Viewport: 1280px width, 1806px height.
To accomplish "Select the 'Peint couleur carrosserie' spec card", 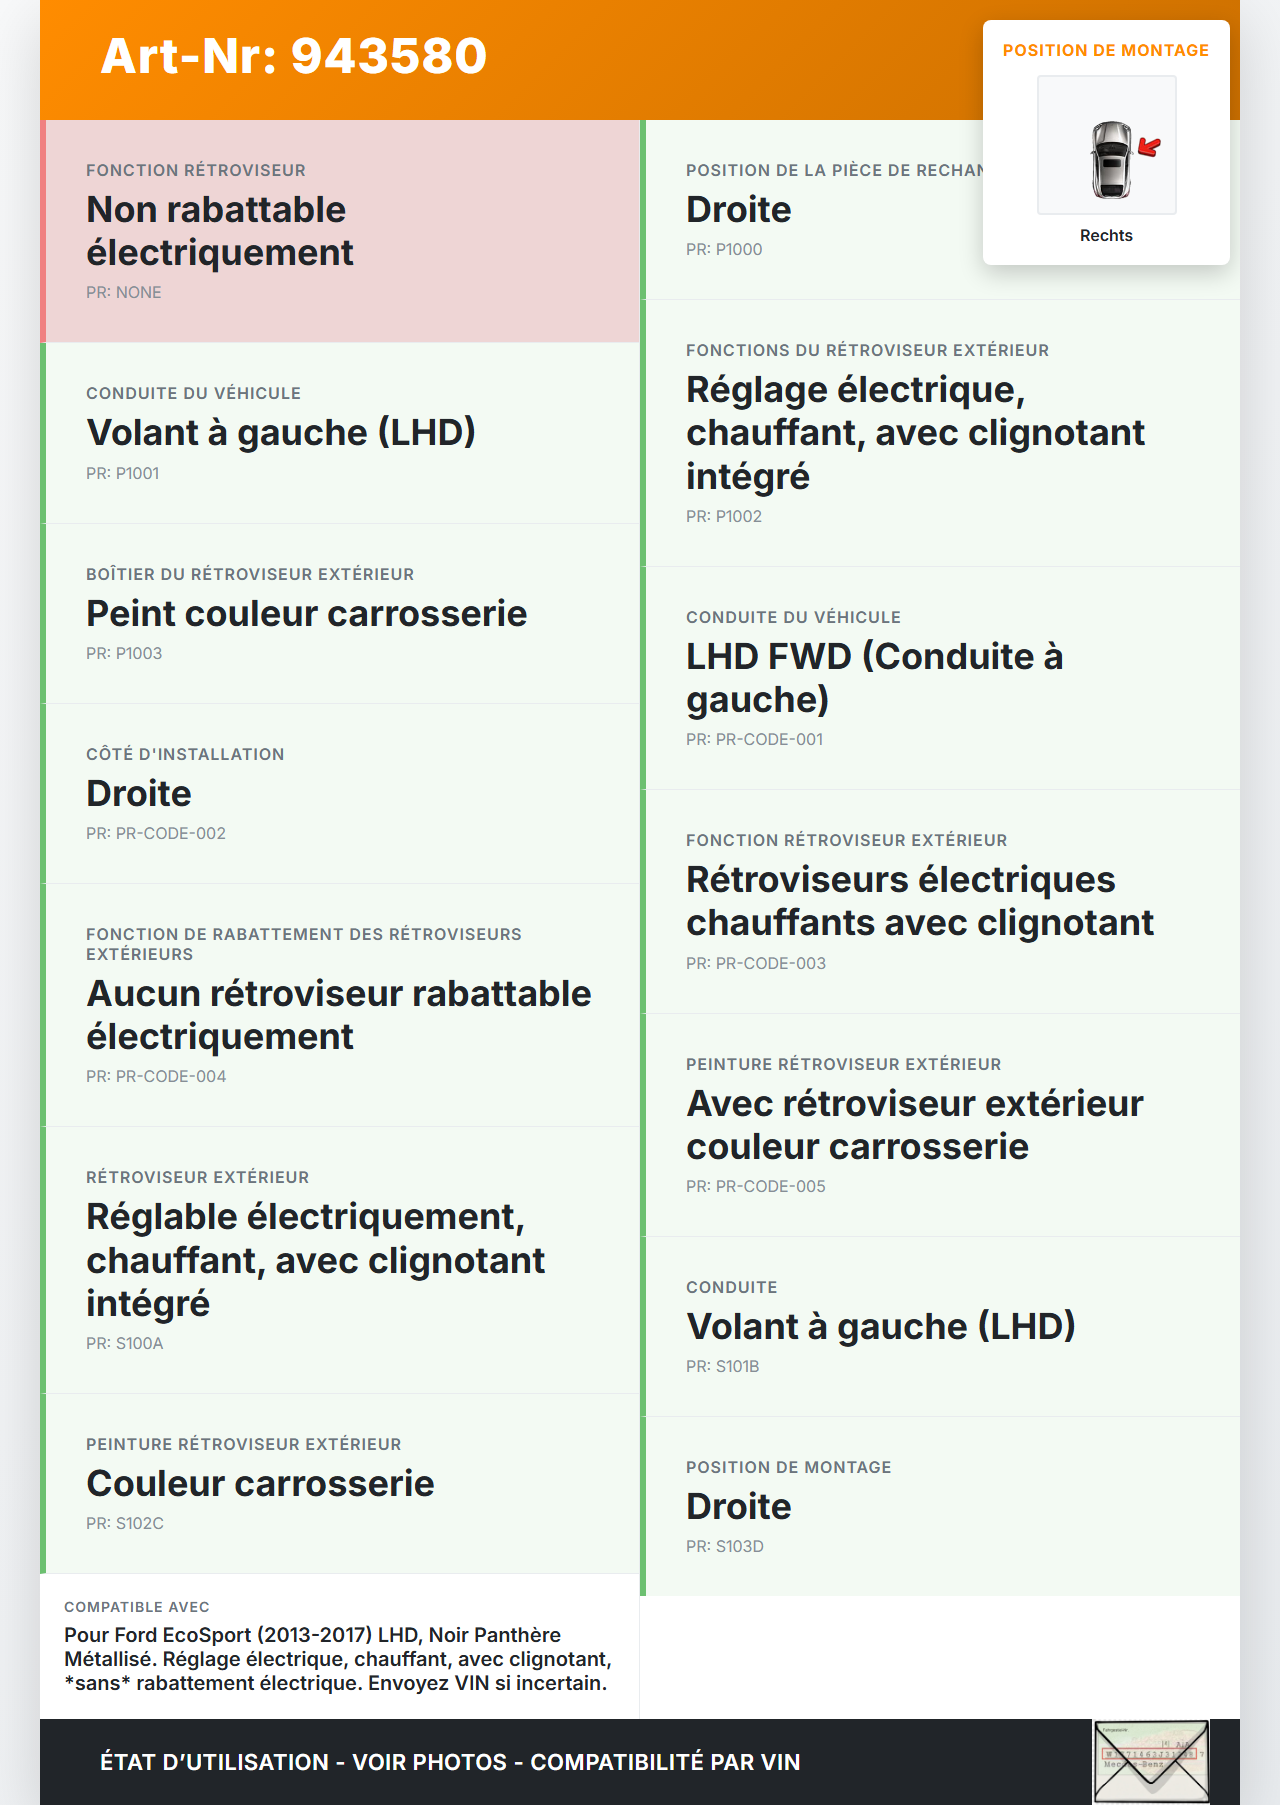I will pos(340,613).
